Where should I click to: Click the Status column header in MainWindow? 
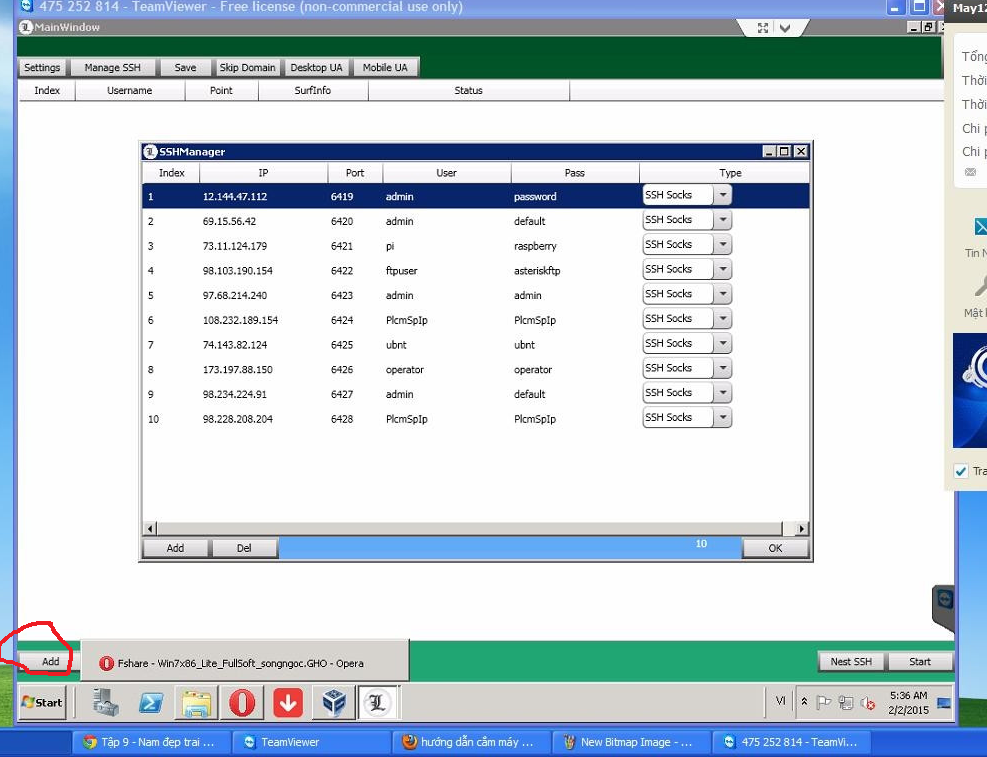point(468,91)
